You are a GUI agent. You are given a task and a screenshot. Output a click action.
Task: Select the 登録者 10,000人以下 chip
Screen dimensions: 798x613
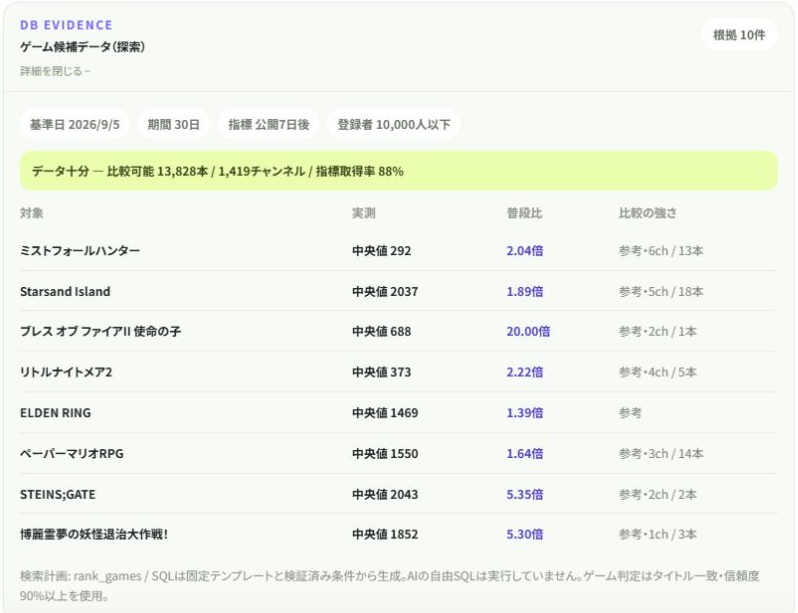[x=393, y=124]
